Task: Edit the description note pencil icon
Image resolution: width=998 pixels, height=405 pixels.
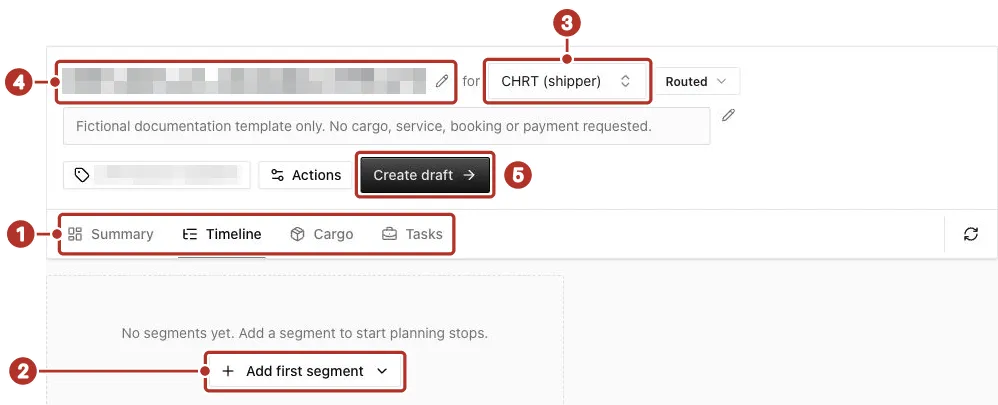Action: (729, 115)
